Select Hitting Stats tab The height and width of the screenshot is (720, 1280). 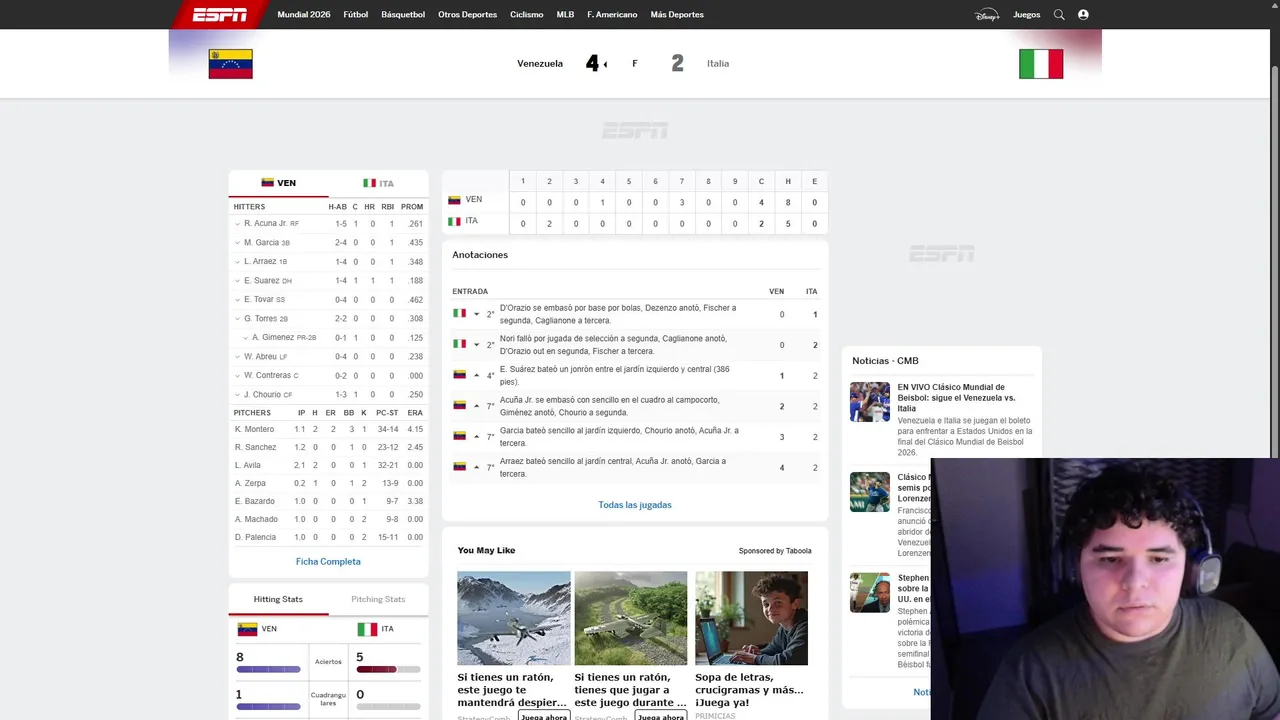pyautogui.click(x=278, y=599)
